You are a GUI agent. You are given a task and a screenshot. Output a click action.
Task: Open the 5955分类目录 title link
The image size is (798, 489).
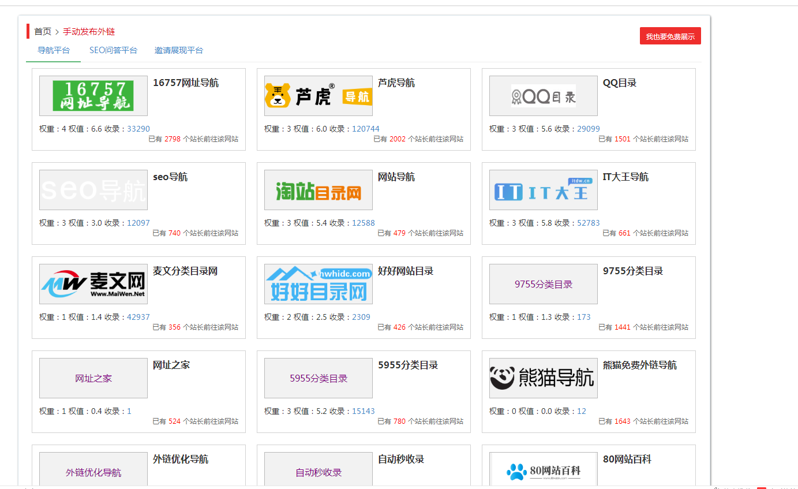click(x=408, y=365)
